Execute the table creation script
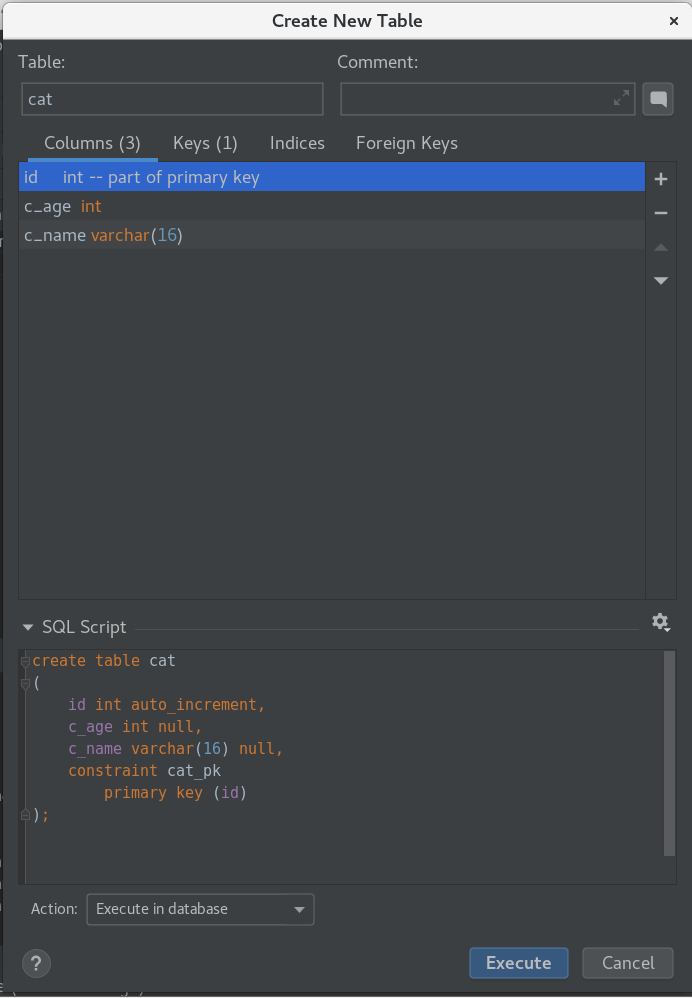 tap(518, 963)
